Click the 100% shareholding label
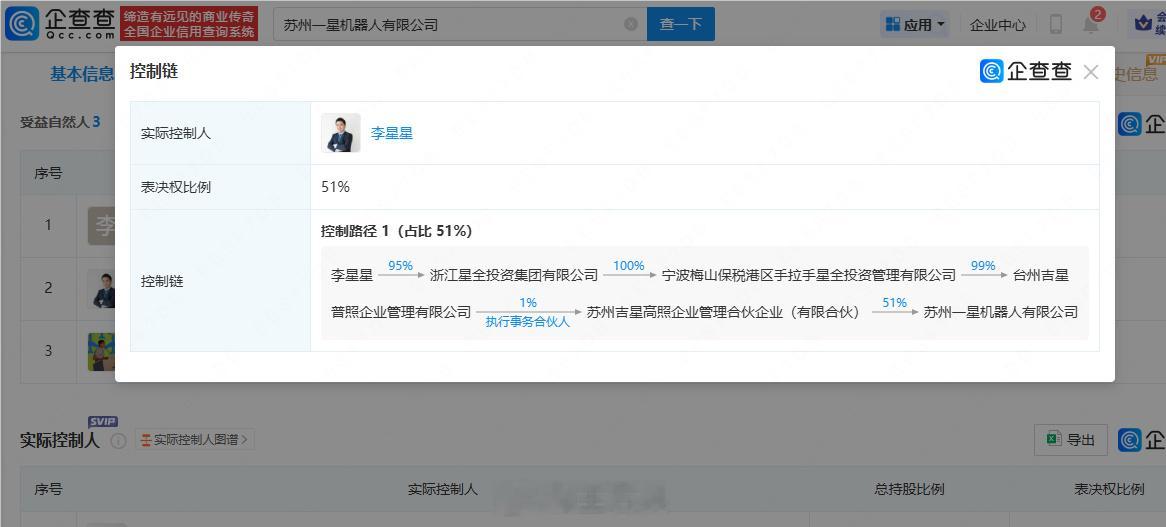The width and height of the screenshot is (1166, 527). (628, 265)
